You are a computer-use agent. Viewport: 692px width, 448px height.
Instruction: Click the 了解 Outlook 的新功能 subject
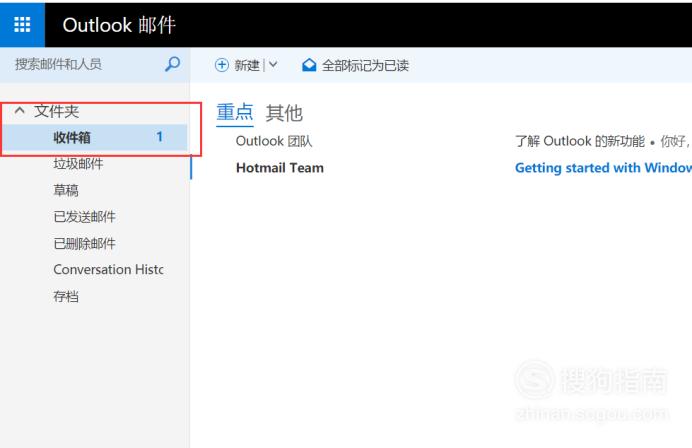pyautogui.click(x=579, y=141)
